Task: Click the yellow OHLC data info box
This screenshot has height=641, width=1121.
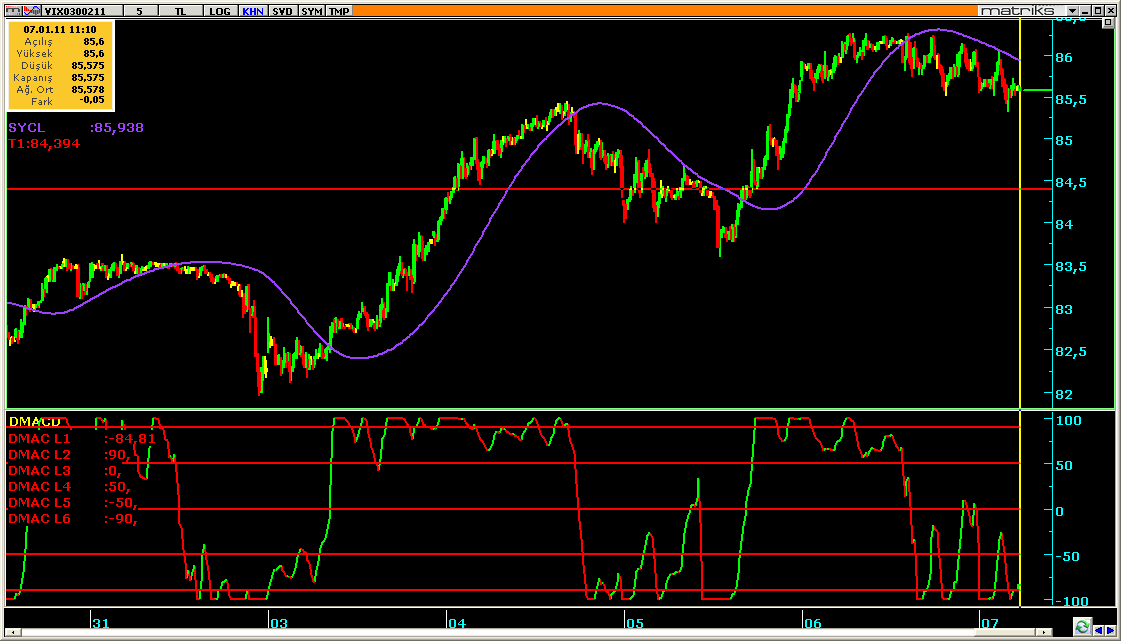Action: (61, 66)
